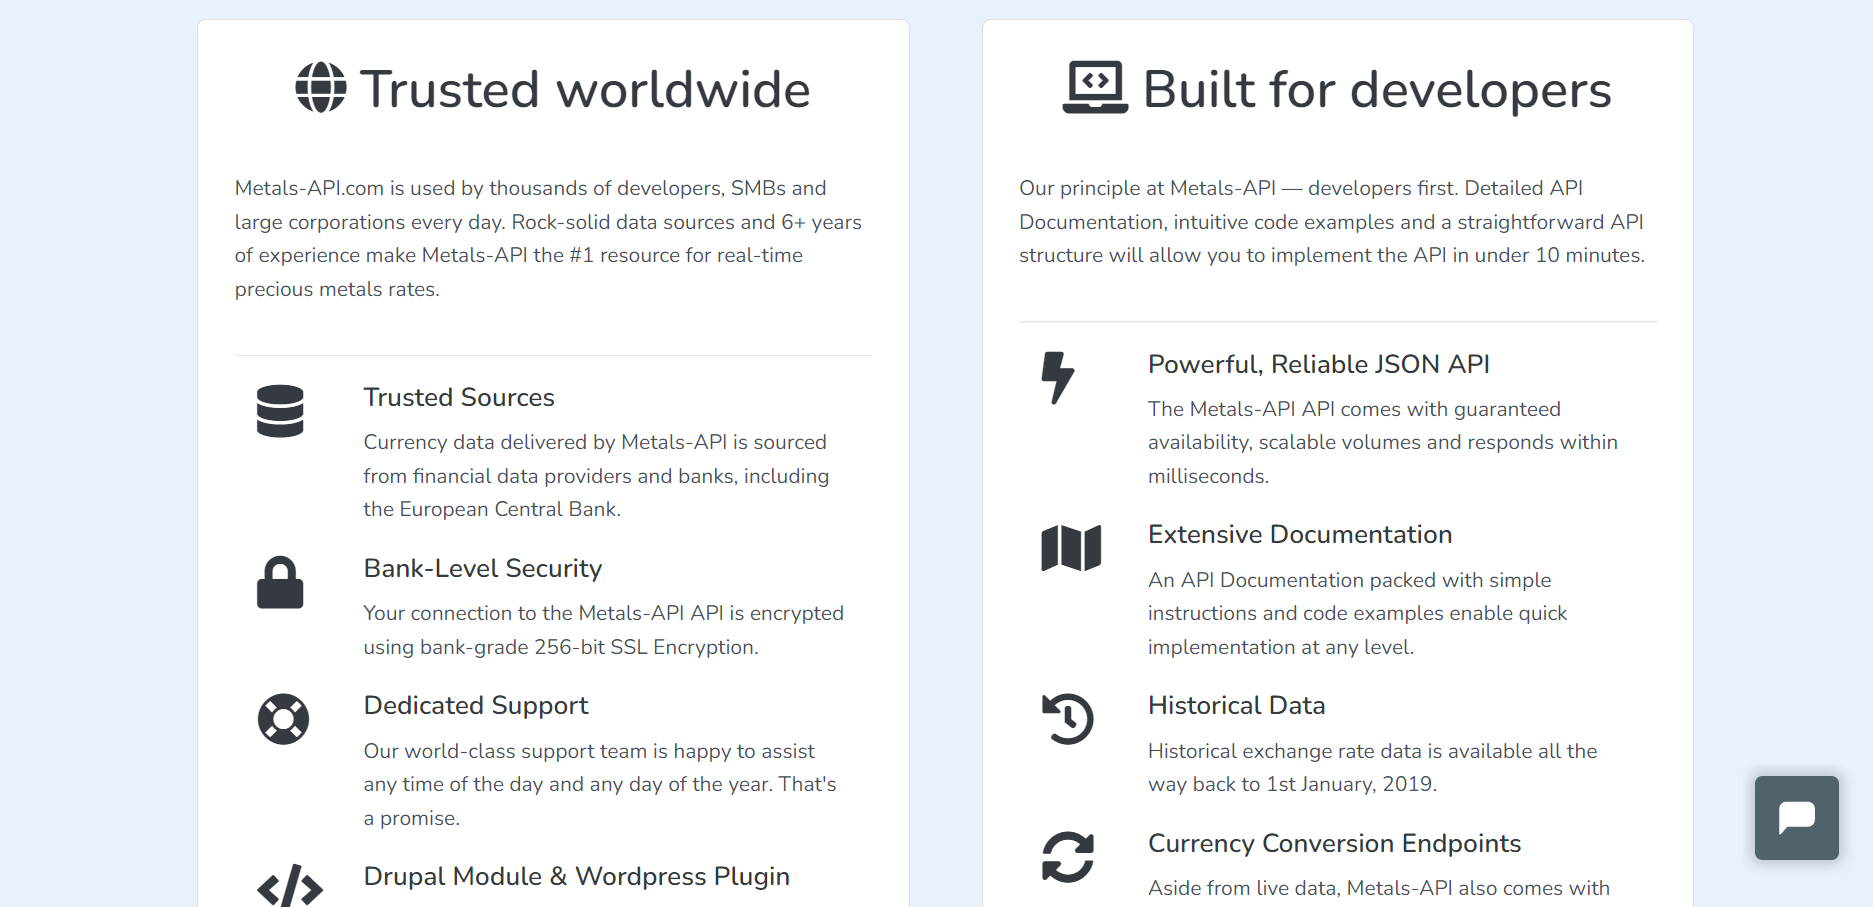The height and width of the screenshot is (907, 1873).
Task: Click the Trusted Sources title
Action: coord(459,397)
